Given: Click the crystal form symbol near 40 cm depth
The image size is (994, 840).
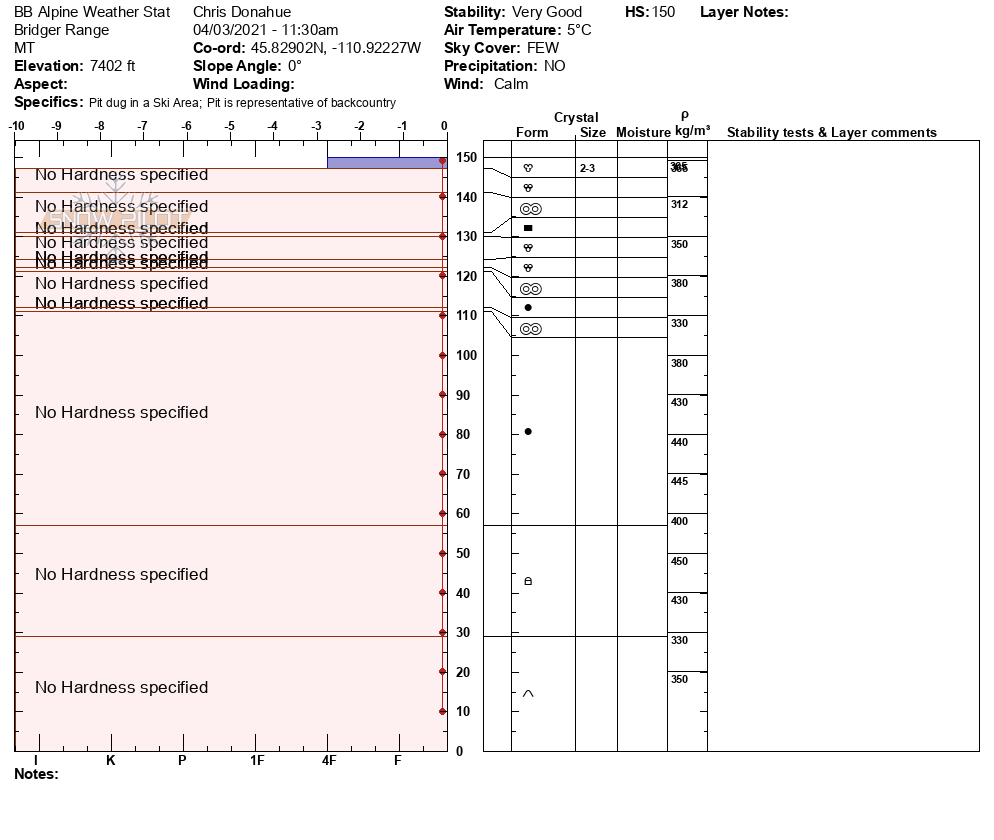Looking at the screenshot, I should click(x=528, y=581).
